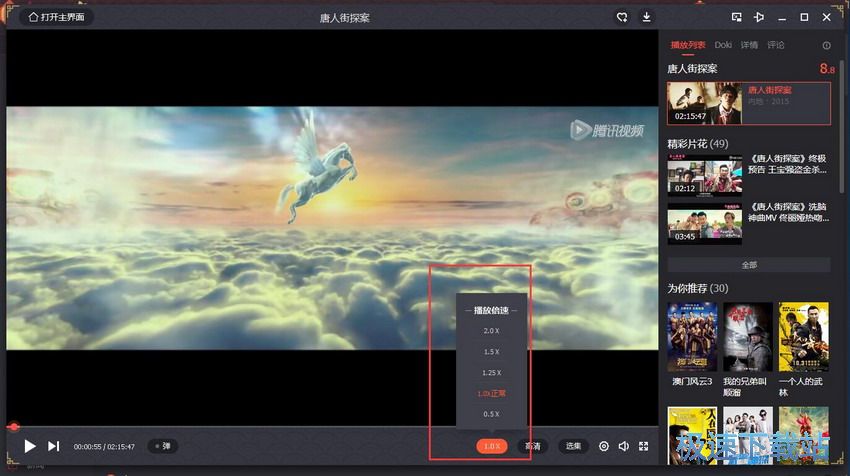The height and width of the screenshot is (476, 850).
Task: Toggle the 弹 danmaku switch
Action: 163,446
